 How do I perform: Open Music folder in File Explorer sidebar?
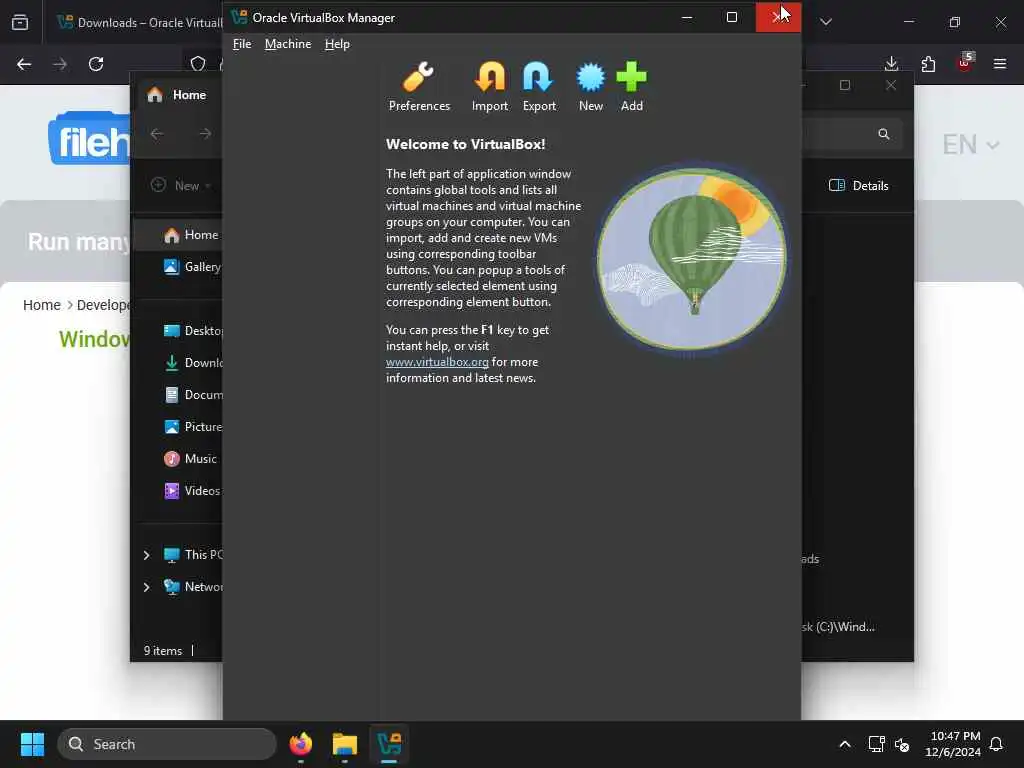(191, 458)
